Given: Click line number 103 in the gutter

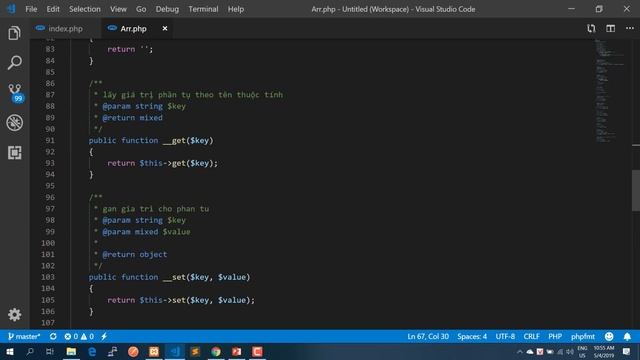Looking at the screenshot, I should tap(48, 277).
